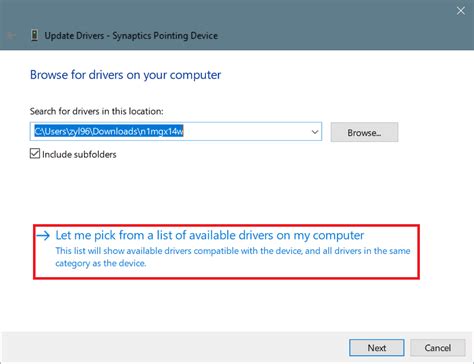
Task: Click inside the driver location path field
Action: pos(176,132)
